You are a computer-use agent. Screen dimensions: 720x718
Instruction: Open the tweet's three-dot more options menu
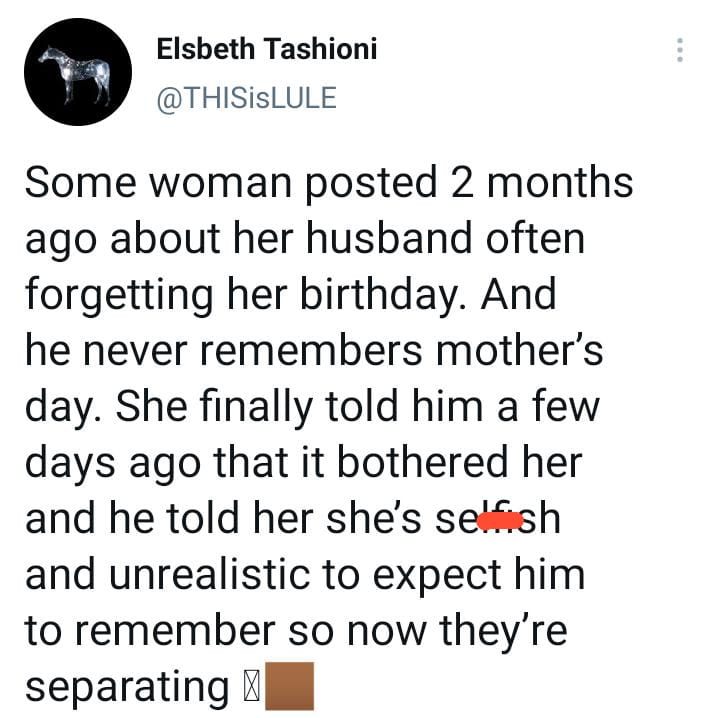[x=680, y=50]
